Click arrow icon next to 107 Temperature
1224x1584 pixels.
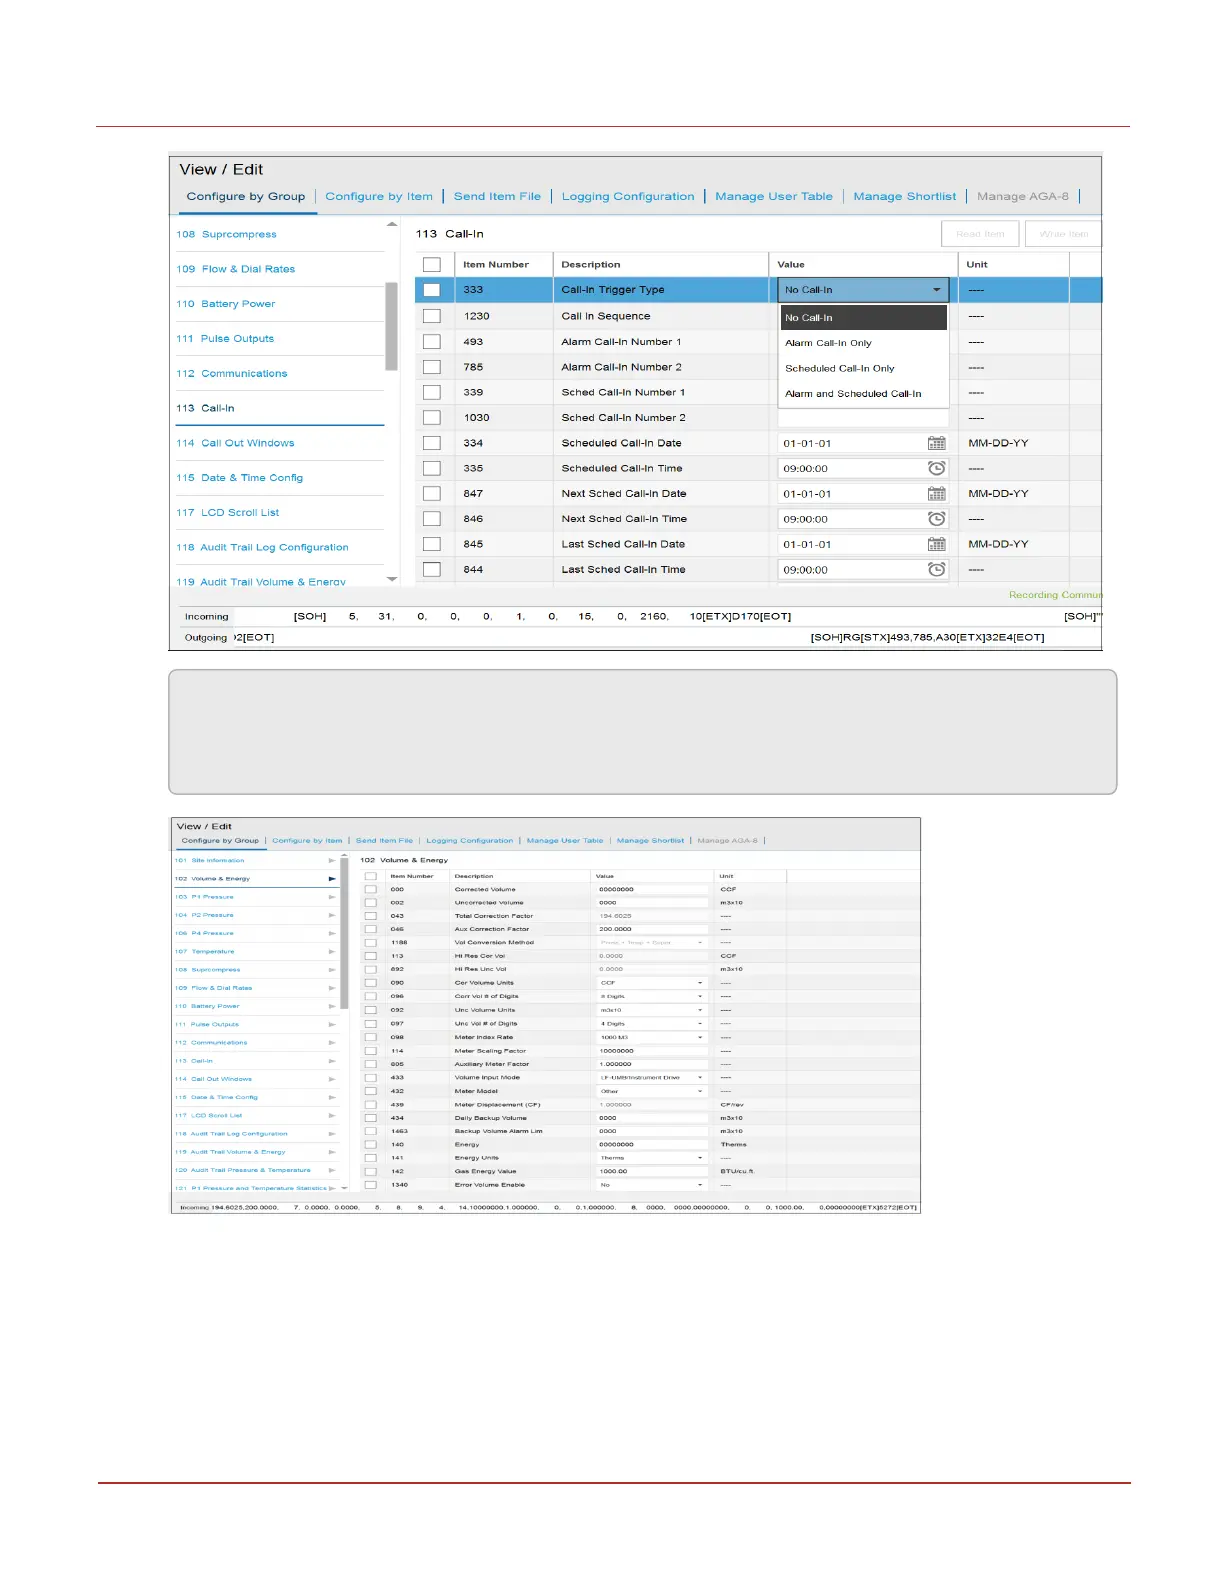[332, 952]
